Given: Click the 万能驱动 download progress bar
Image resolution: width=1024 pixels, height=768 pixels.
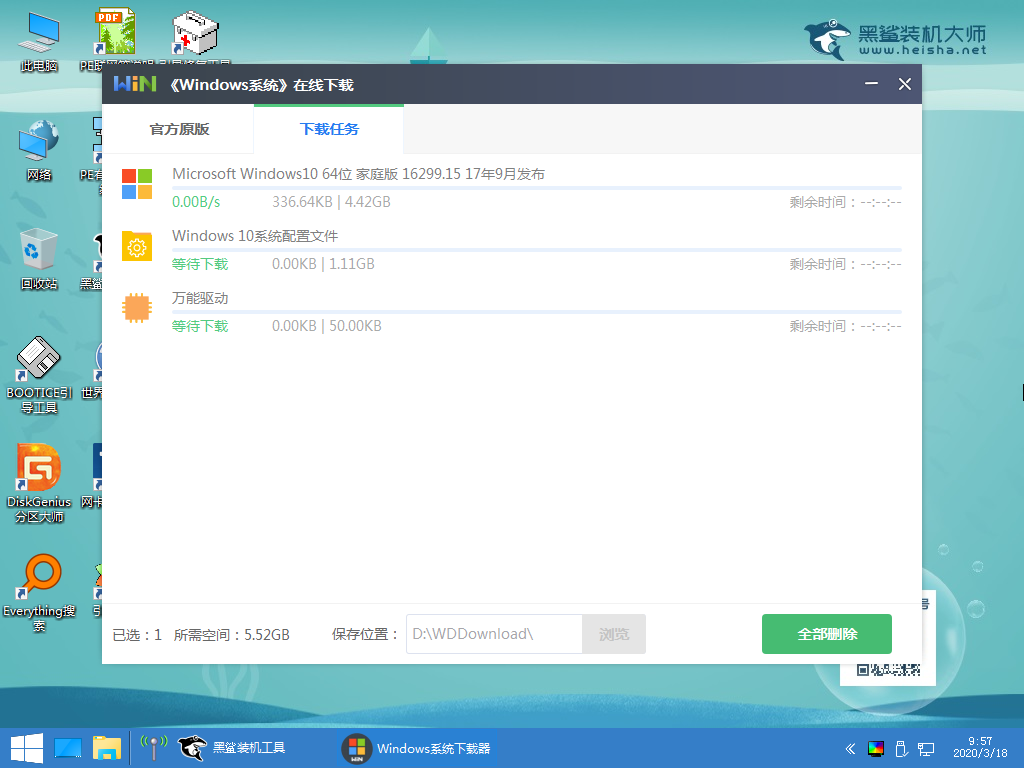Looking at the screenshot, I should [537, 312].
